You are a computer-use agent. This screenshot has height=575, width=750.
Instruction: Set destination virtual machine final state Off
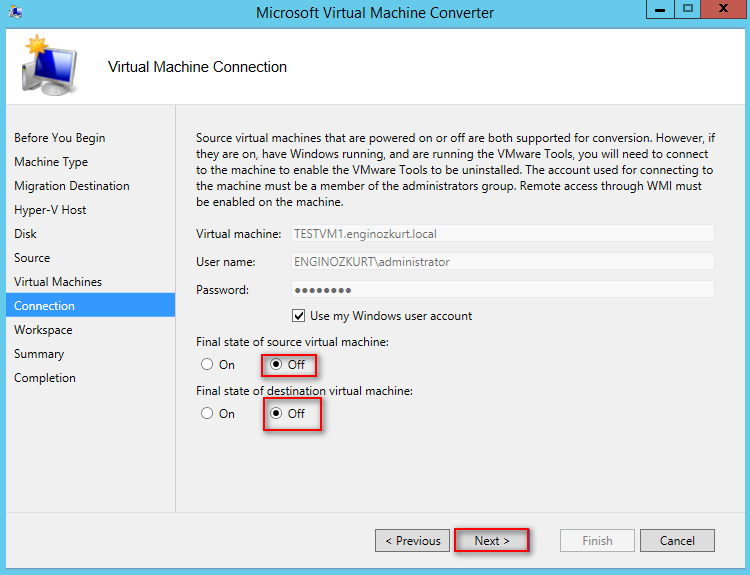pos(276,413)
